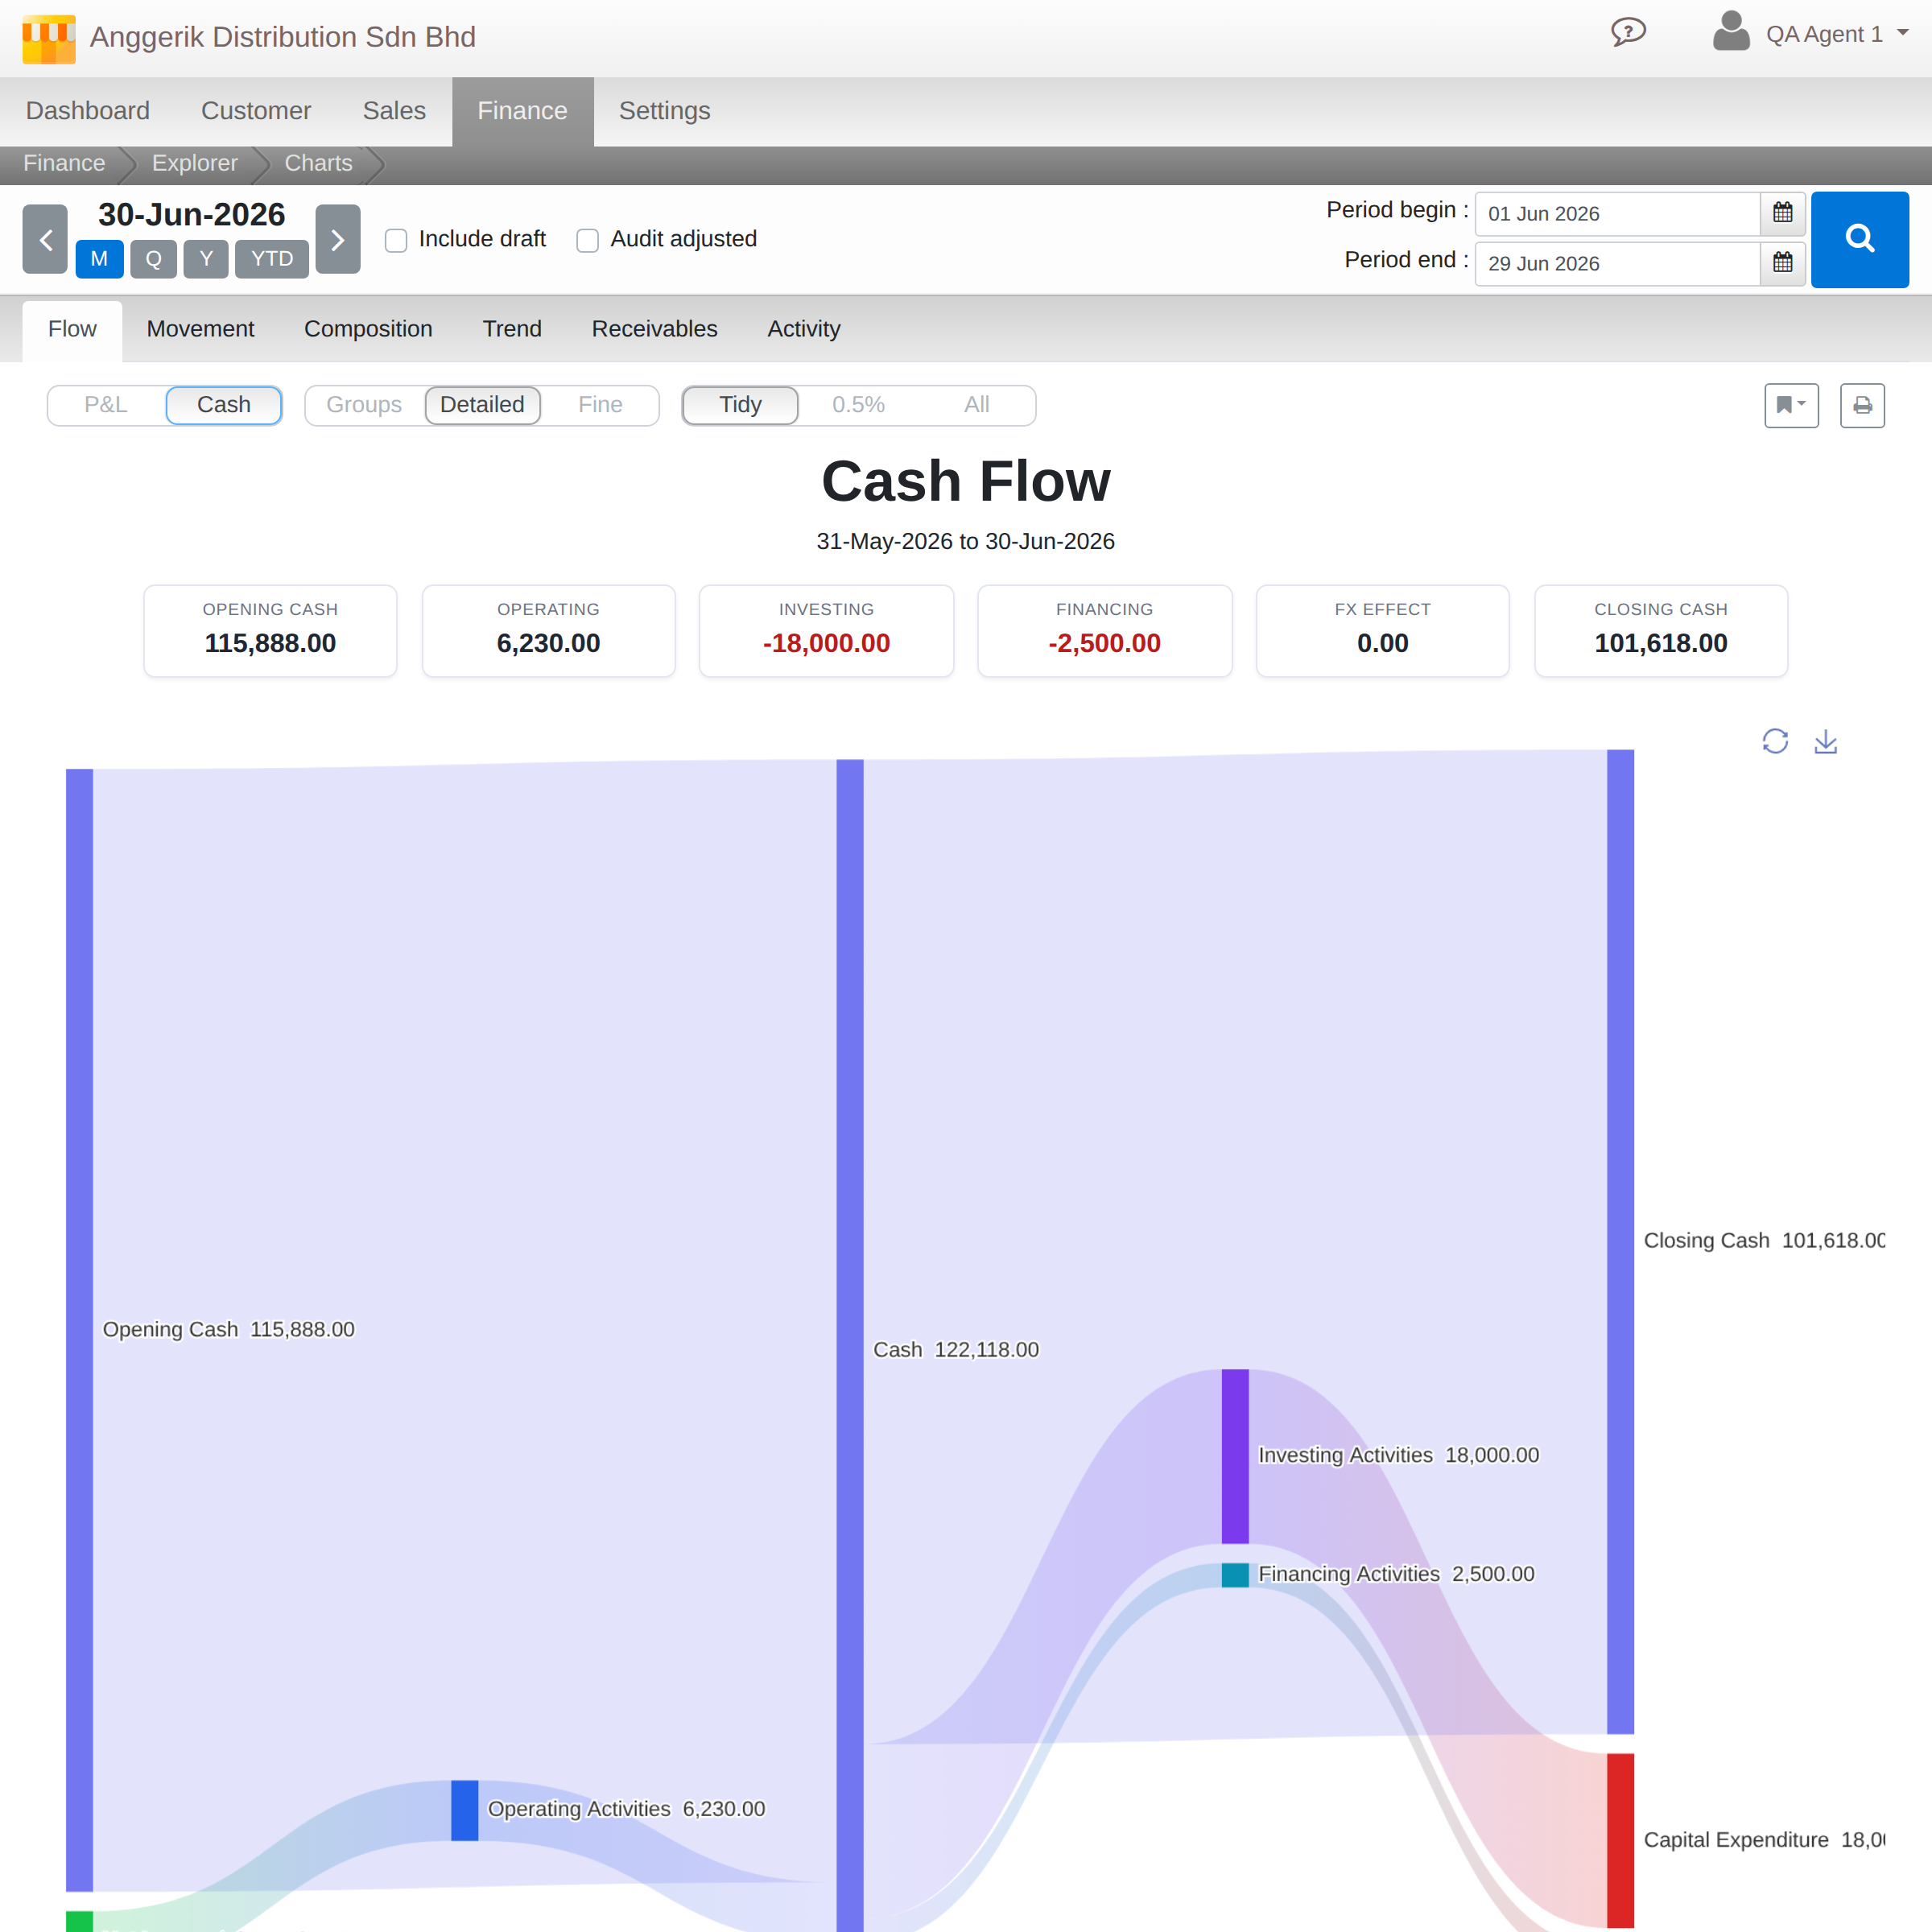Go to next period arrow
1932x1932 pixels.
coord(338,239)
